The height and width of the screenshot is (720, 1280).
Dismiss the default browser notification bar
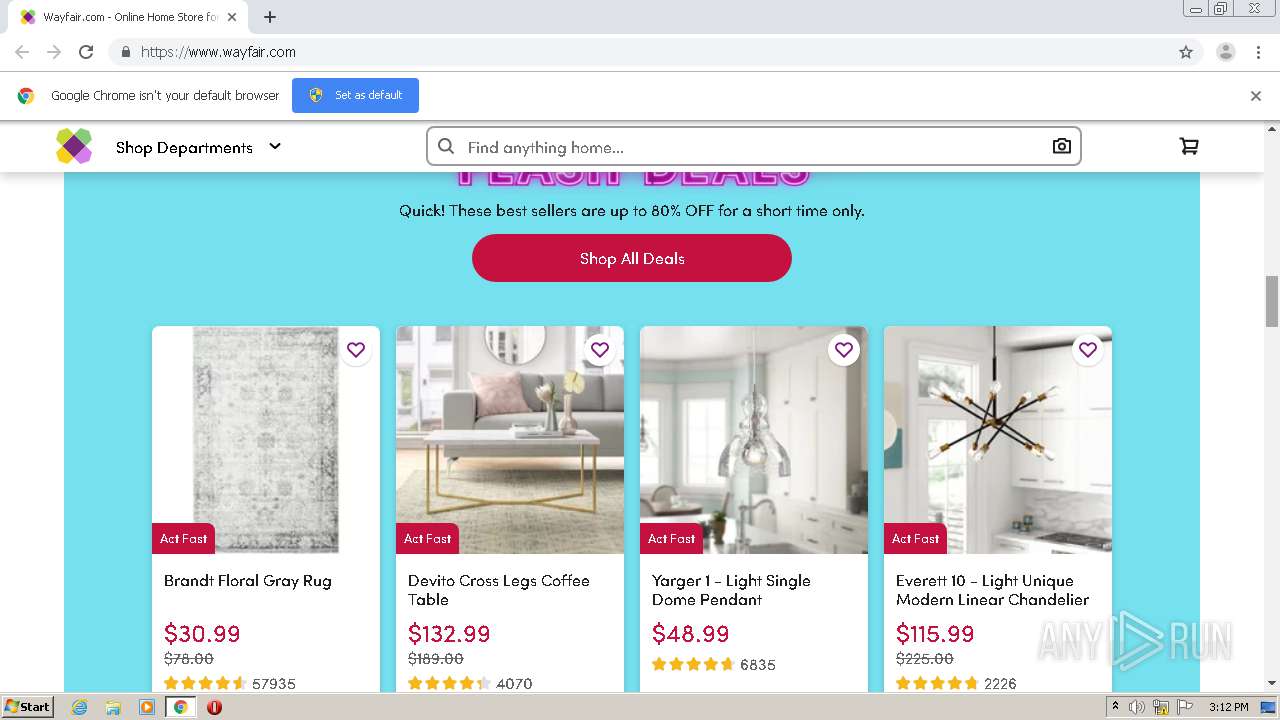(x=1256, y=96)
